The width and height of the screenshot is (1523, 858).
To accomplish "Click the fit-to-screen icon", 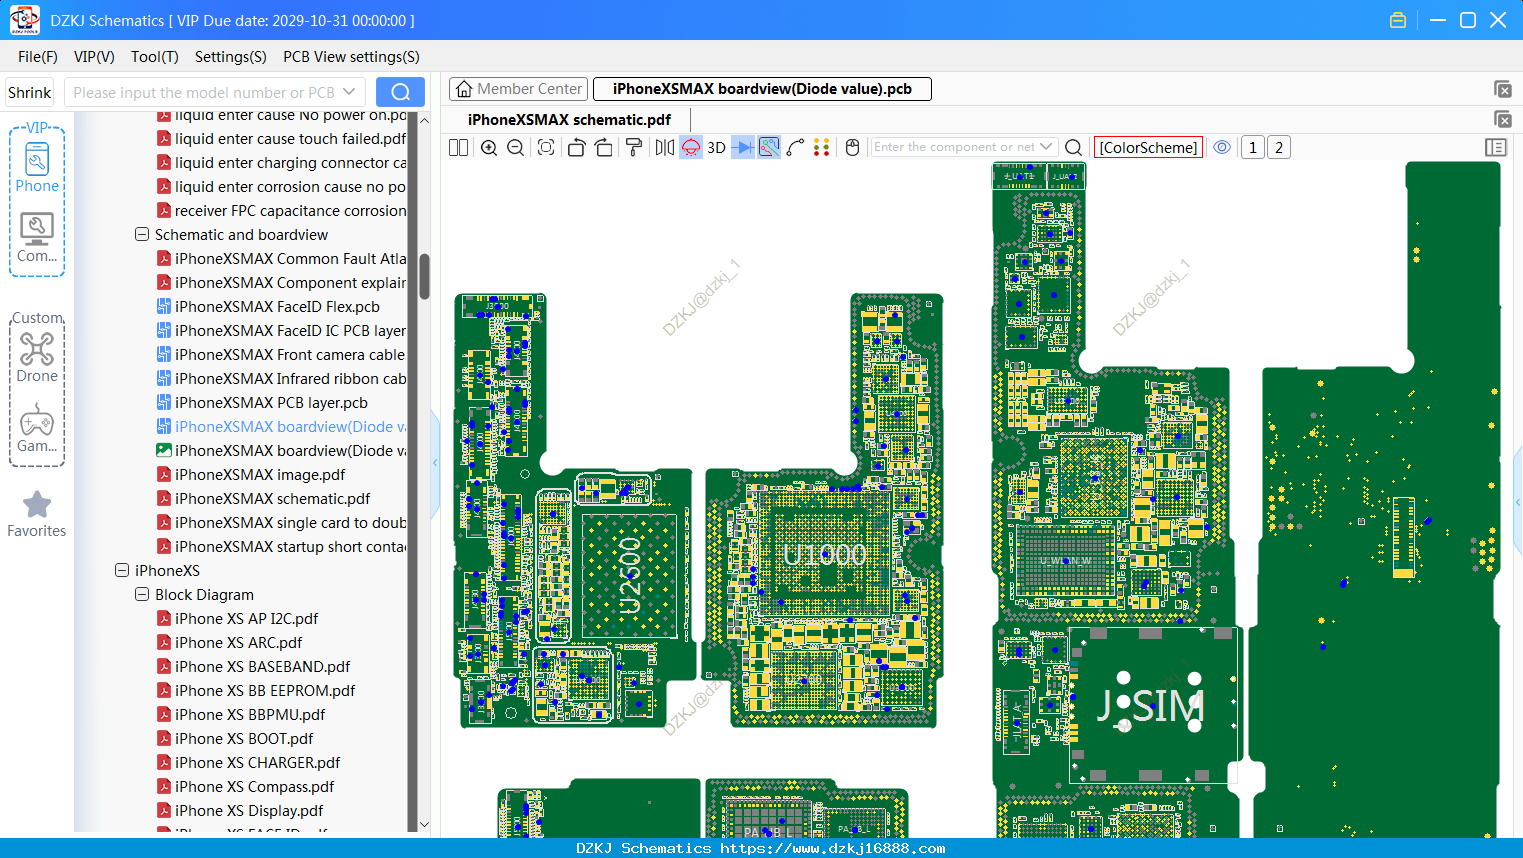I will 546,147.
